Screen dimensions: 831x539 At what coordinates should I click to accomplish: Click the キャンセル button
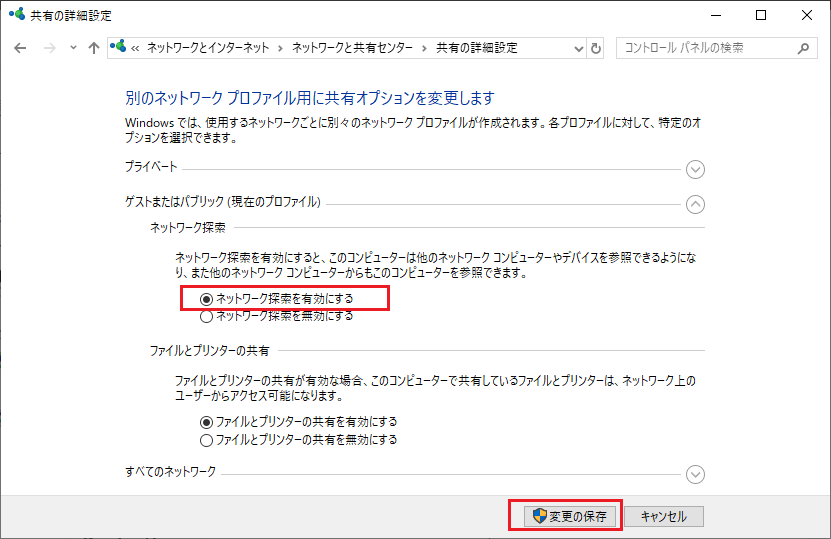[663, 516]
